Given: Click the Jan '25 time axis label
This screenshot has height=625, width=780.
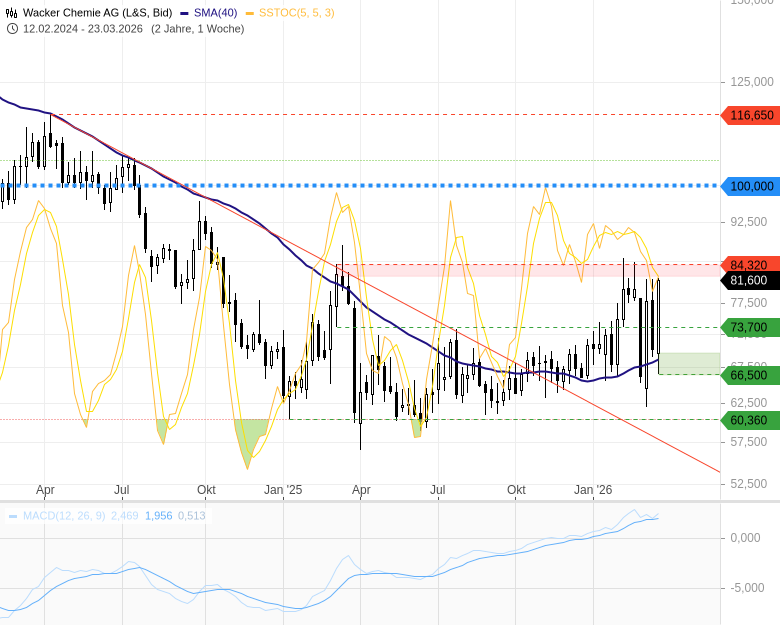Looking at the screenshot, I should [x=283, y=490].
